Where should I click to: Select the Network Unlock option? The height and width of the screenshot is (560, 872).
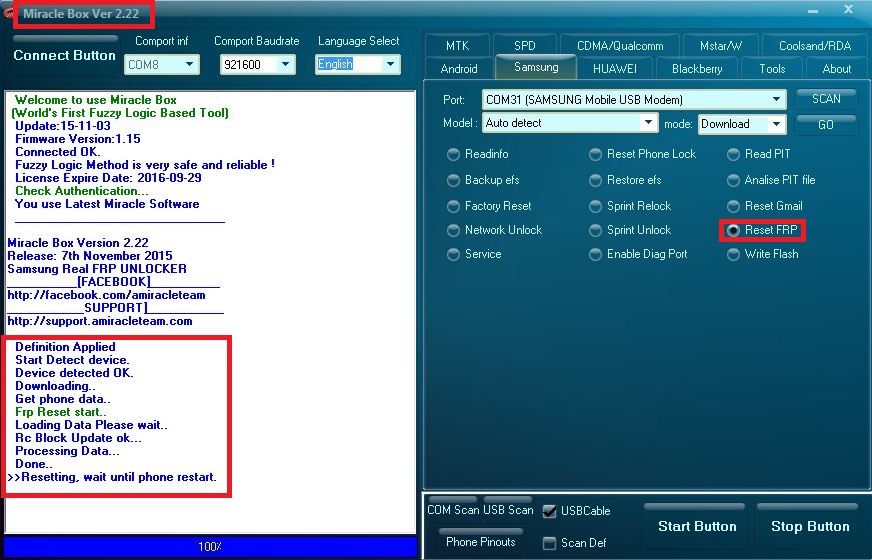[x=454, y=230]
